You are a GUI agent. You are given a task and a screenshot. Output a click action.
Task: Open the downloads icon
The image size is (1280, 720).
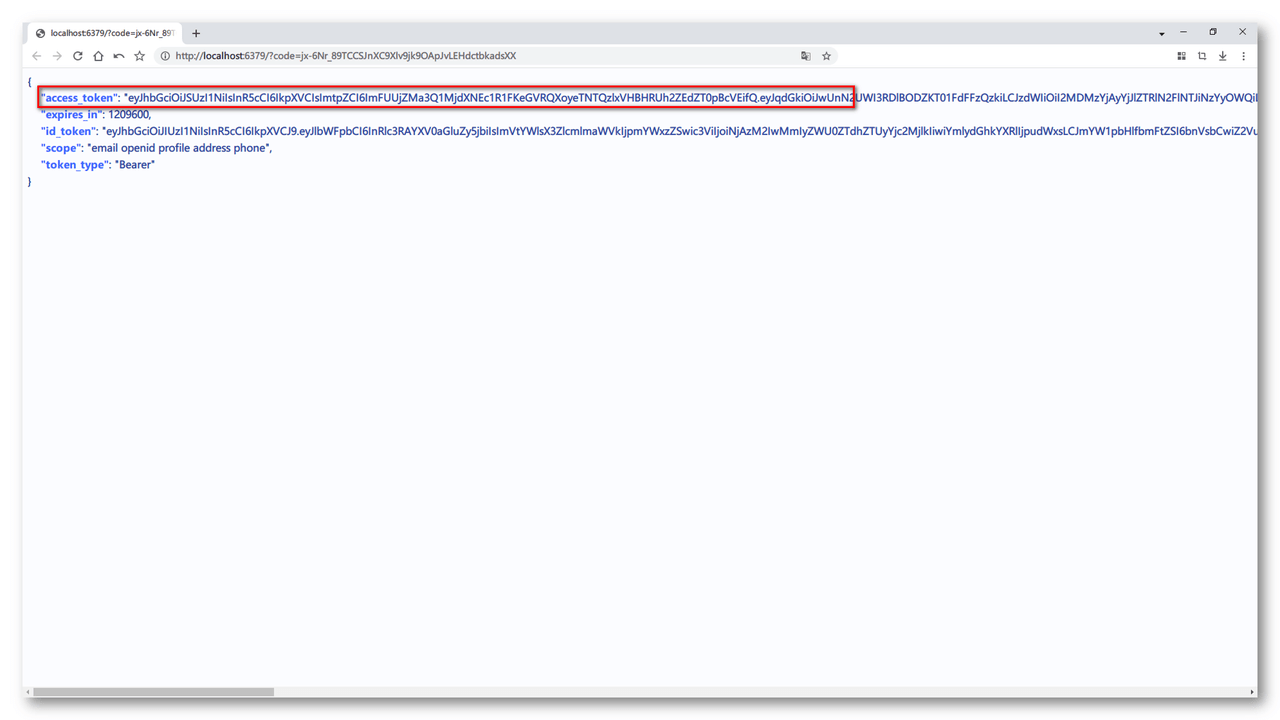click(x=1223, y=56)
